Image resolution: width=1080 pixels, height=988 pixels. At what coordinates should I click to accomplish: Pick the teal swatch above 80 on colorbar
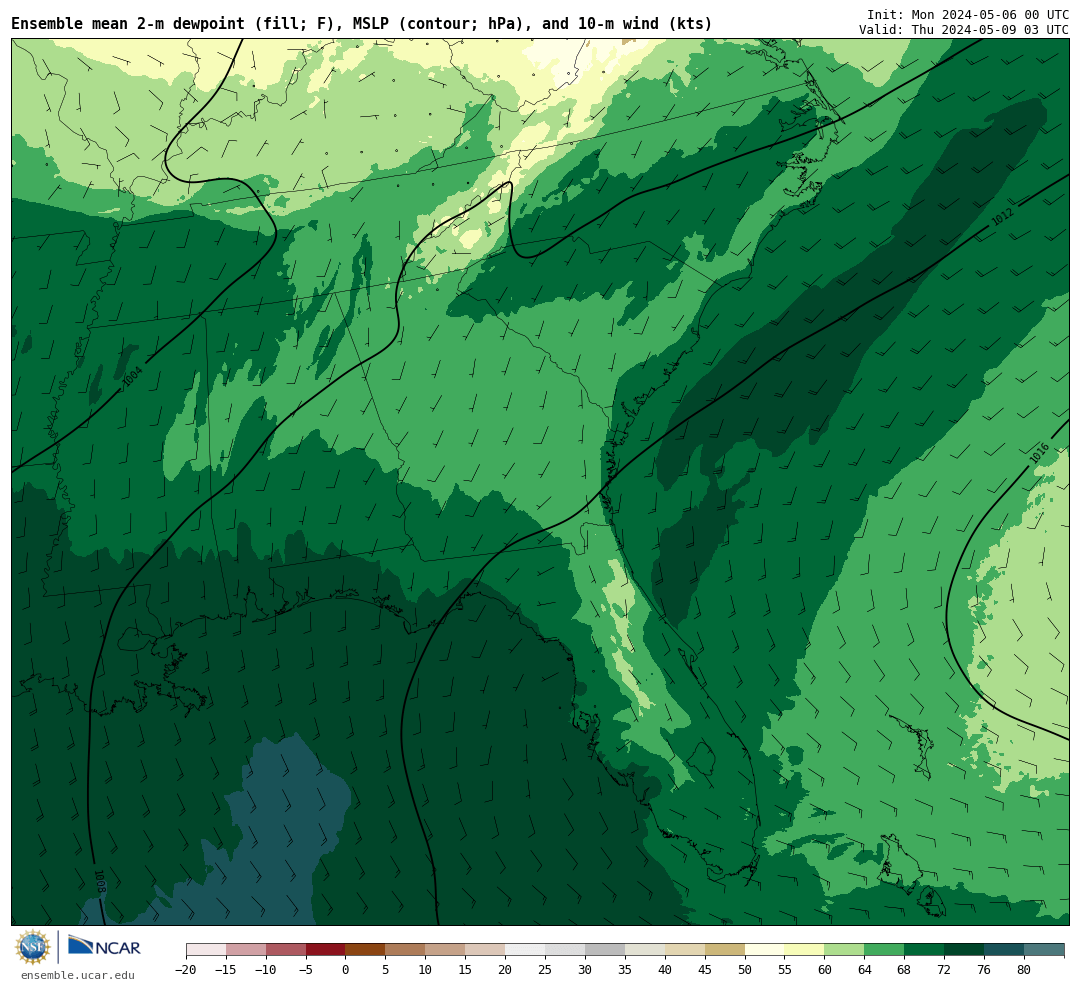pos(1044,950)
